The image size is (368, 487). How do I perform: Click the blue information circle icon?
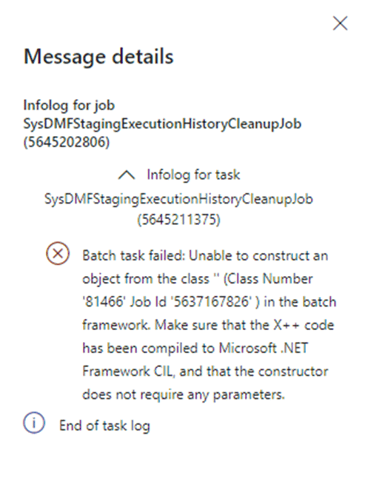[x=34, y=423]
